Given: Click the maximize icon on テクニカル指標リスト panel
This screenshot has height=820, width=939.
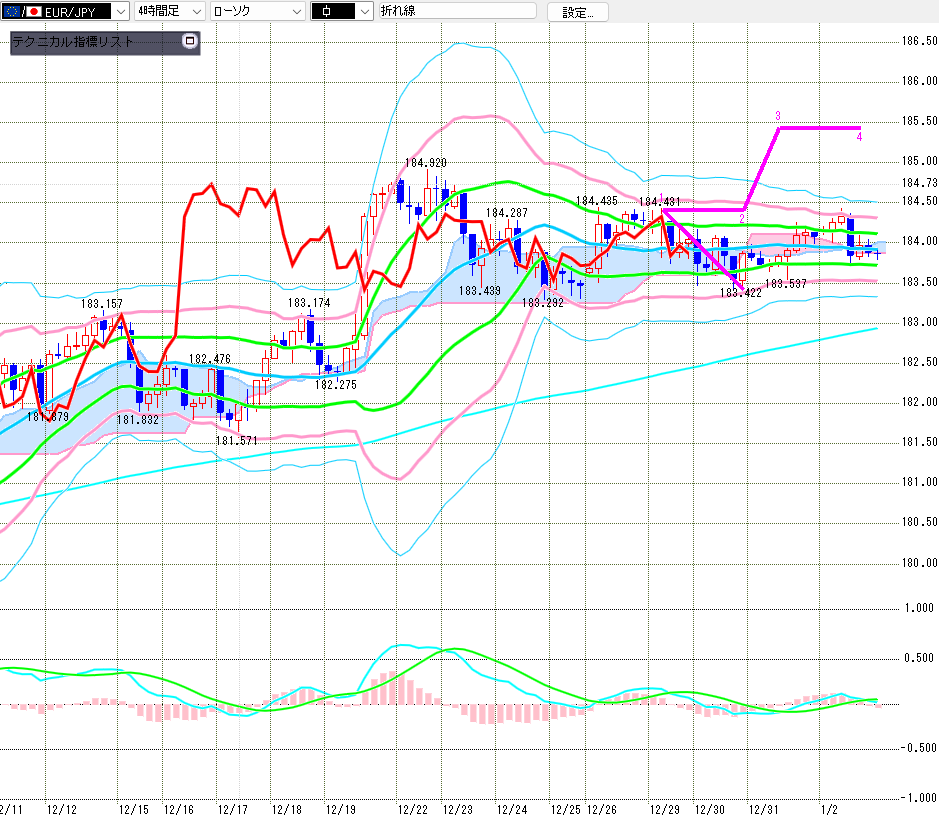Looking at the screenshot, I should (190, 42).
